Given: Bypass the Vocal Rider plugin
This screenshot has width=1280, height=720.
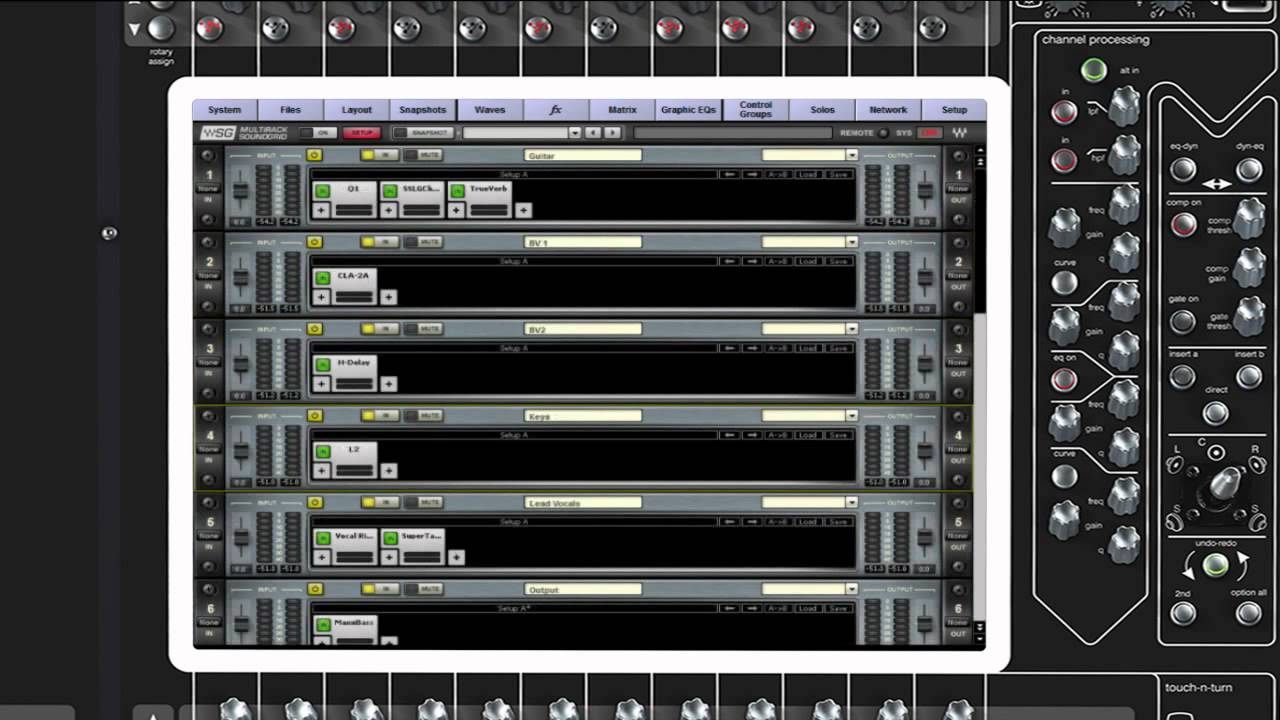Looking at the screenshot, I should coord(322,538).
